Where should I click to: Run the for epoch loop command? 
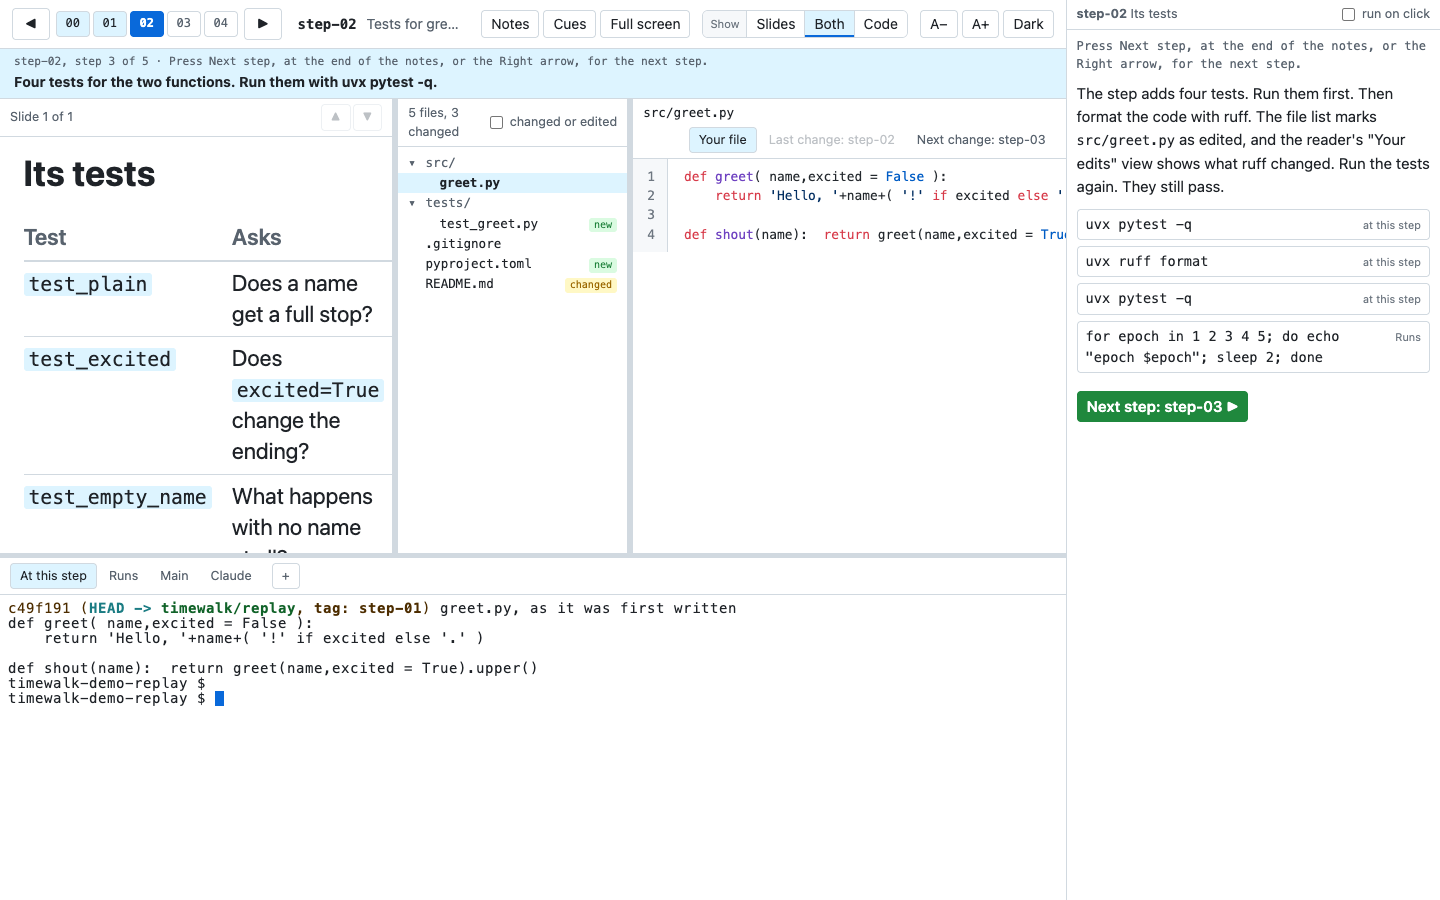(1253, 347)
